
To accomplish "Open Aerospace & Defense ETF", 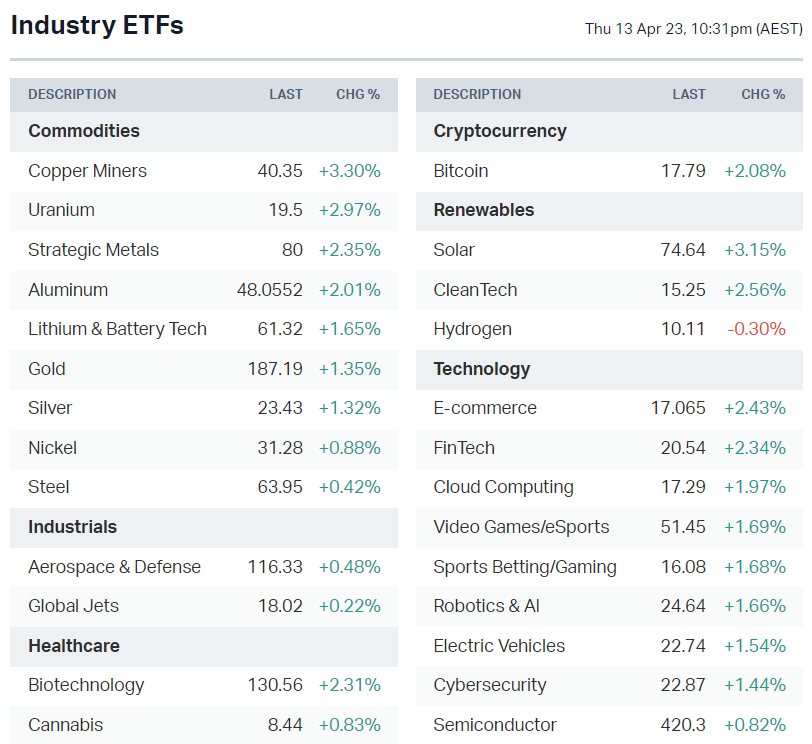I will tap(115, 567).
